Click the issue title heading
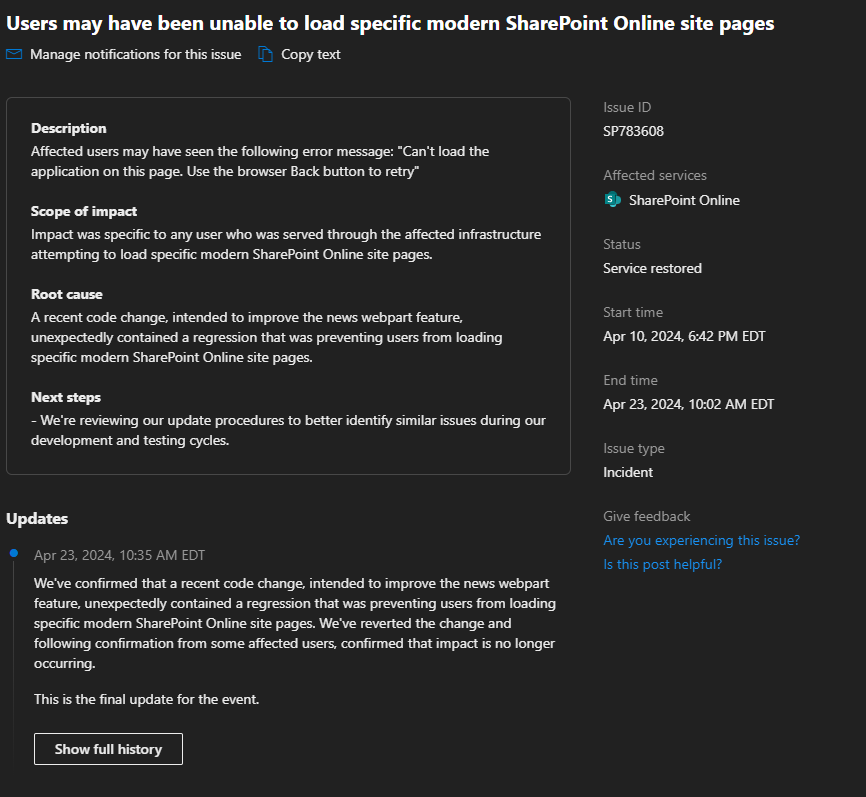Viewport: 866px width, 797px height. tap(390, 24)
